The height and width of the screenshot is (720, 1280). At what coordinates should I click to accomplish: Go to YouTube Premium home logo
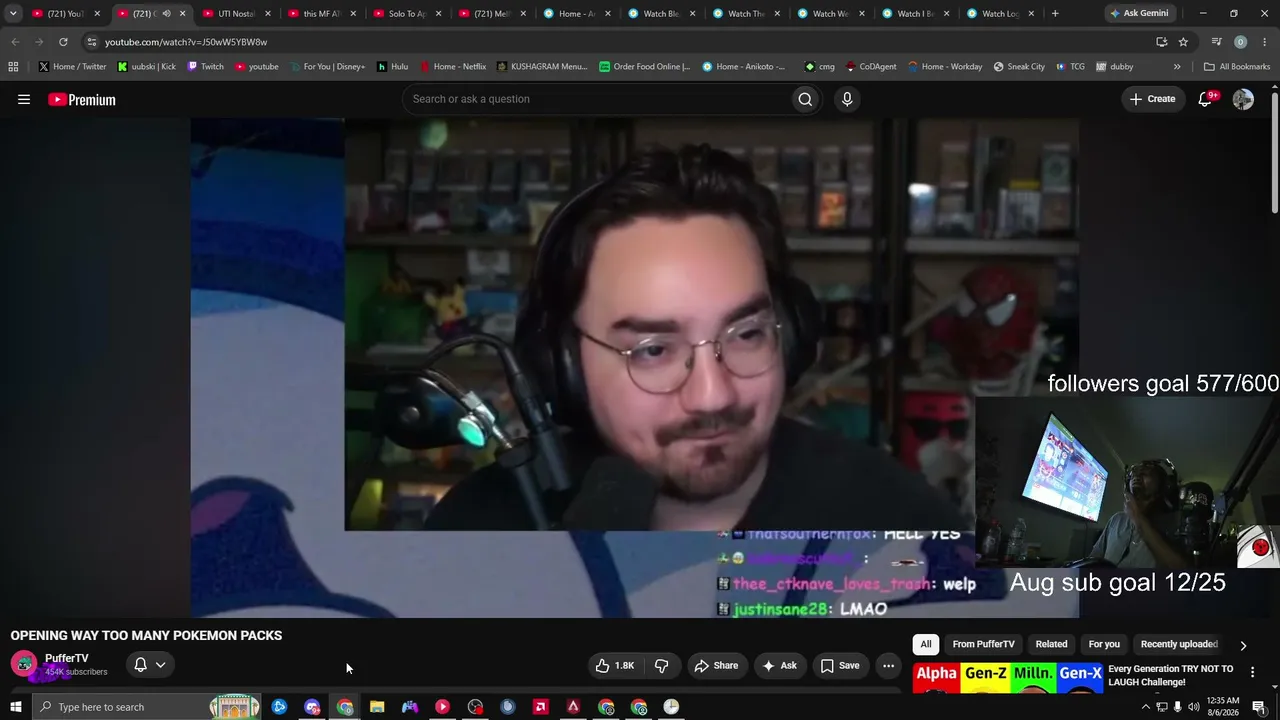click(82, 99)
